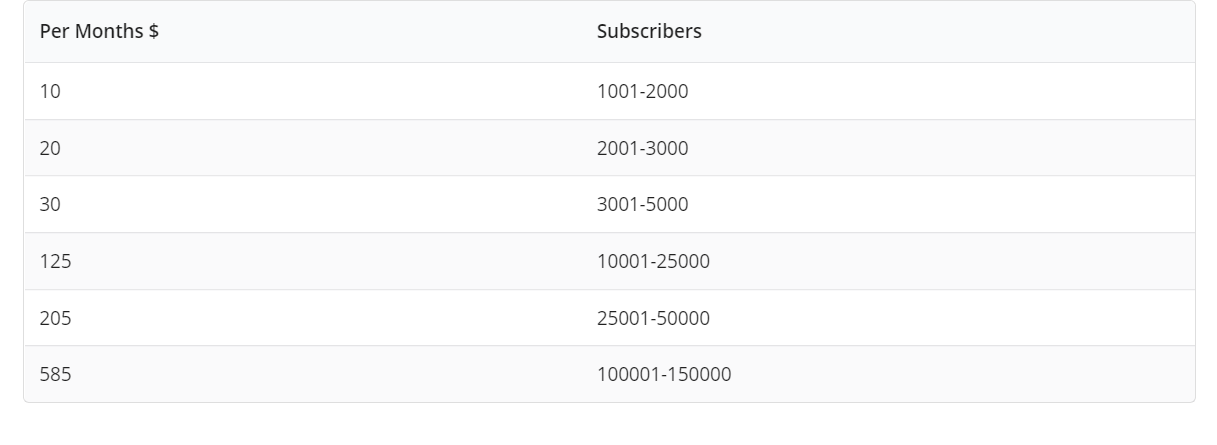Pick the price cell showing 30

(x=50, y=204)
